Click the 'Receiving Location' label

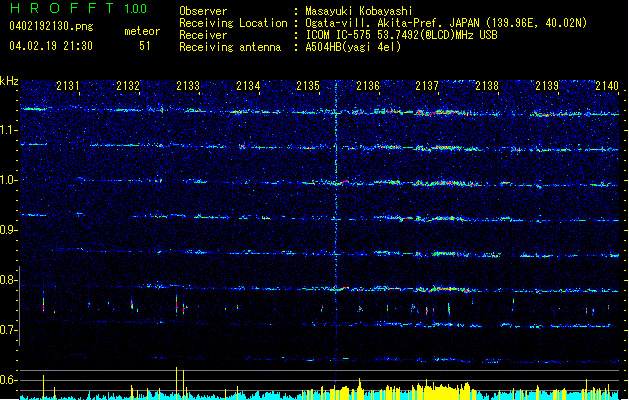(x=233, y=23)
